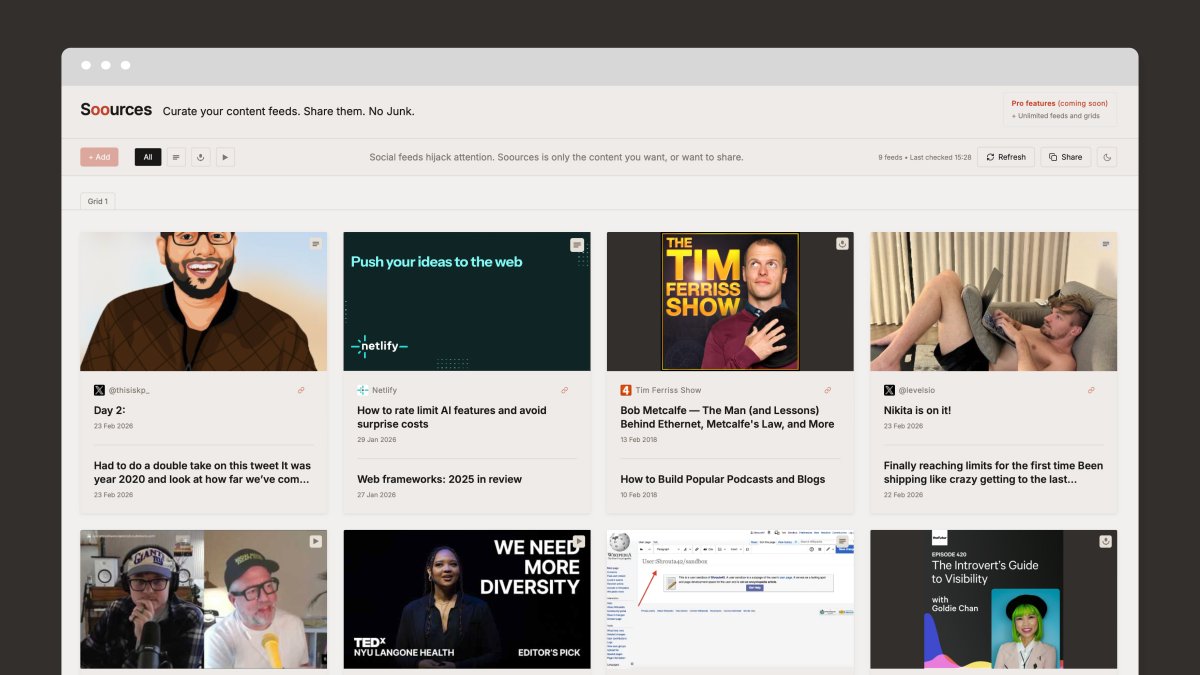Click the Tim Ferriss Show source icon
This screenshot has width=1200, height=675.
626,390
